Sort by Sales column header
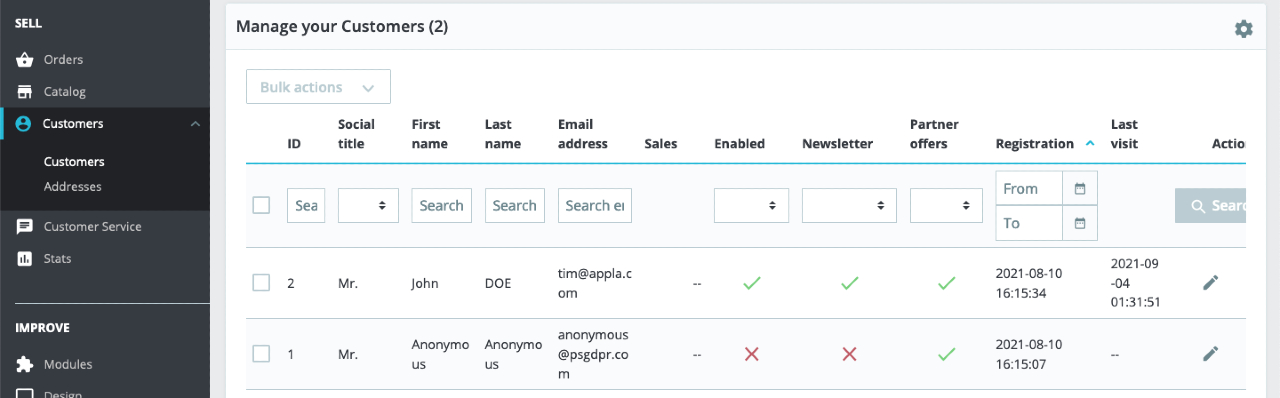Screen dimensions: 1280x398 tap(661, 144)
